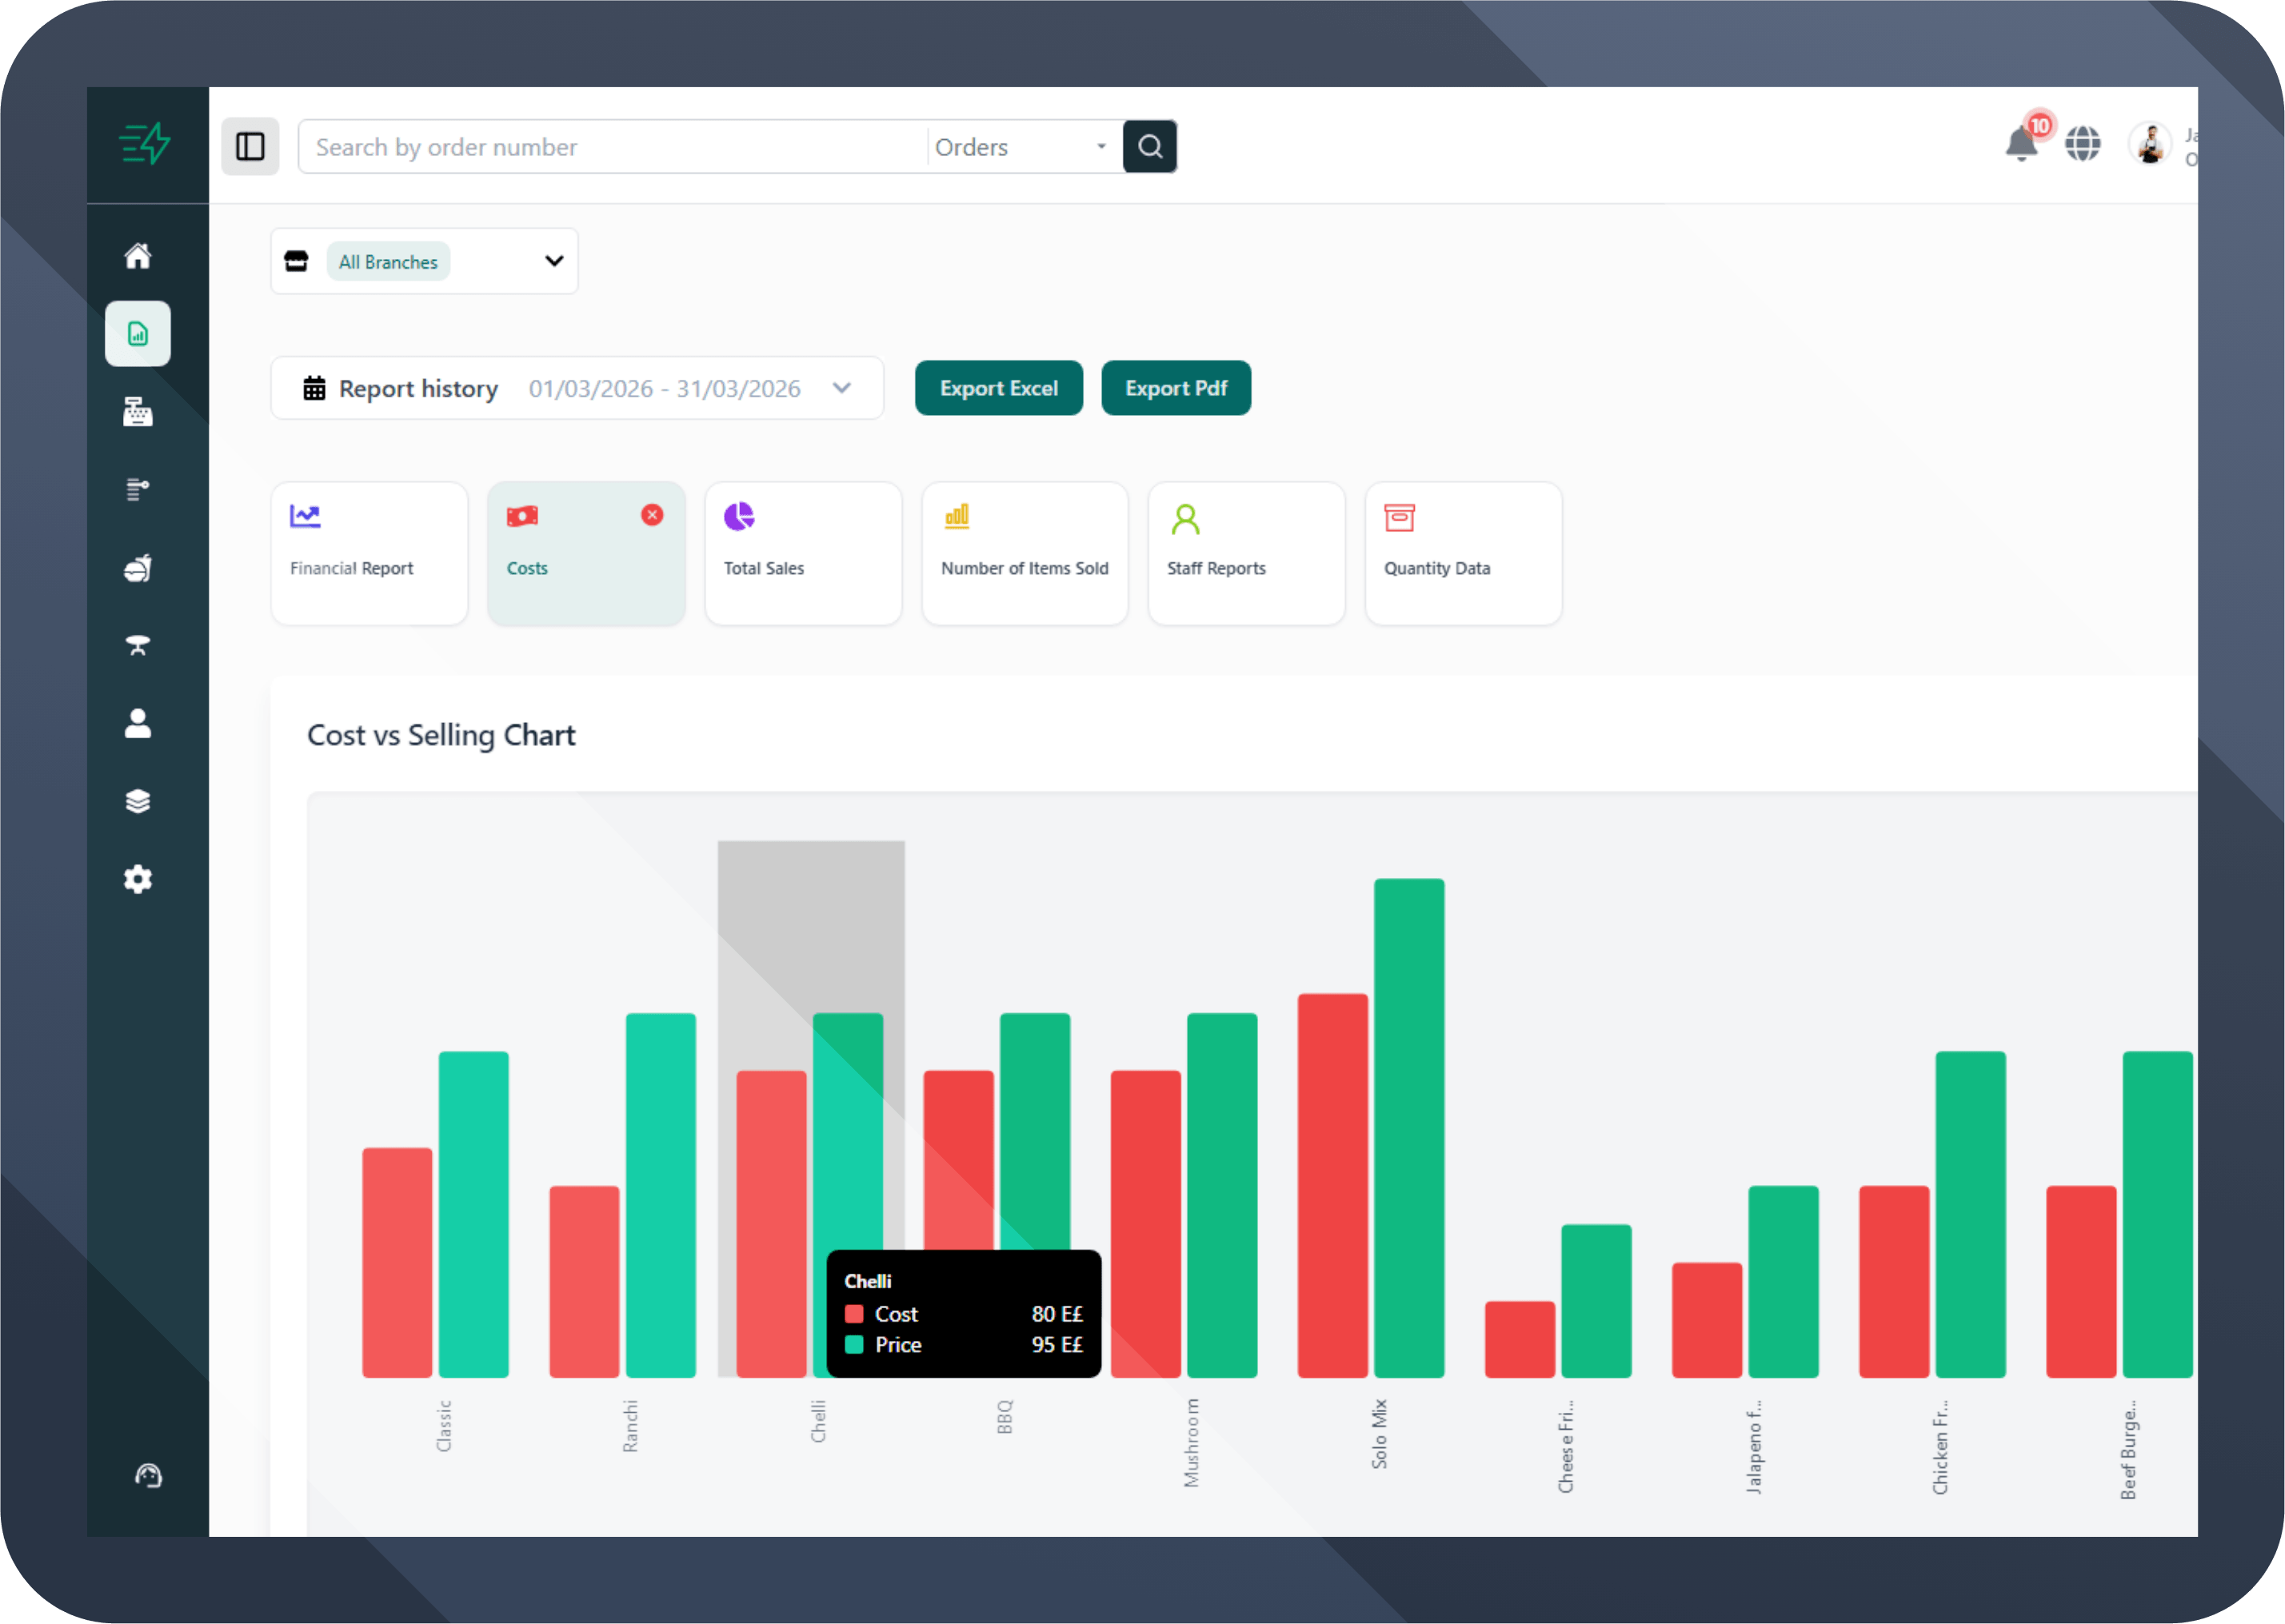This screenshot has height=1624, width=2285.
Task: Open the tables icon in sidebar
Action: click(x=138, y=645)
